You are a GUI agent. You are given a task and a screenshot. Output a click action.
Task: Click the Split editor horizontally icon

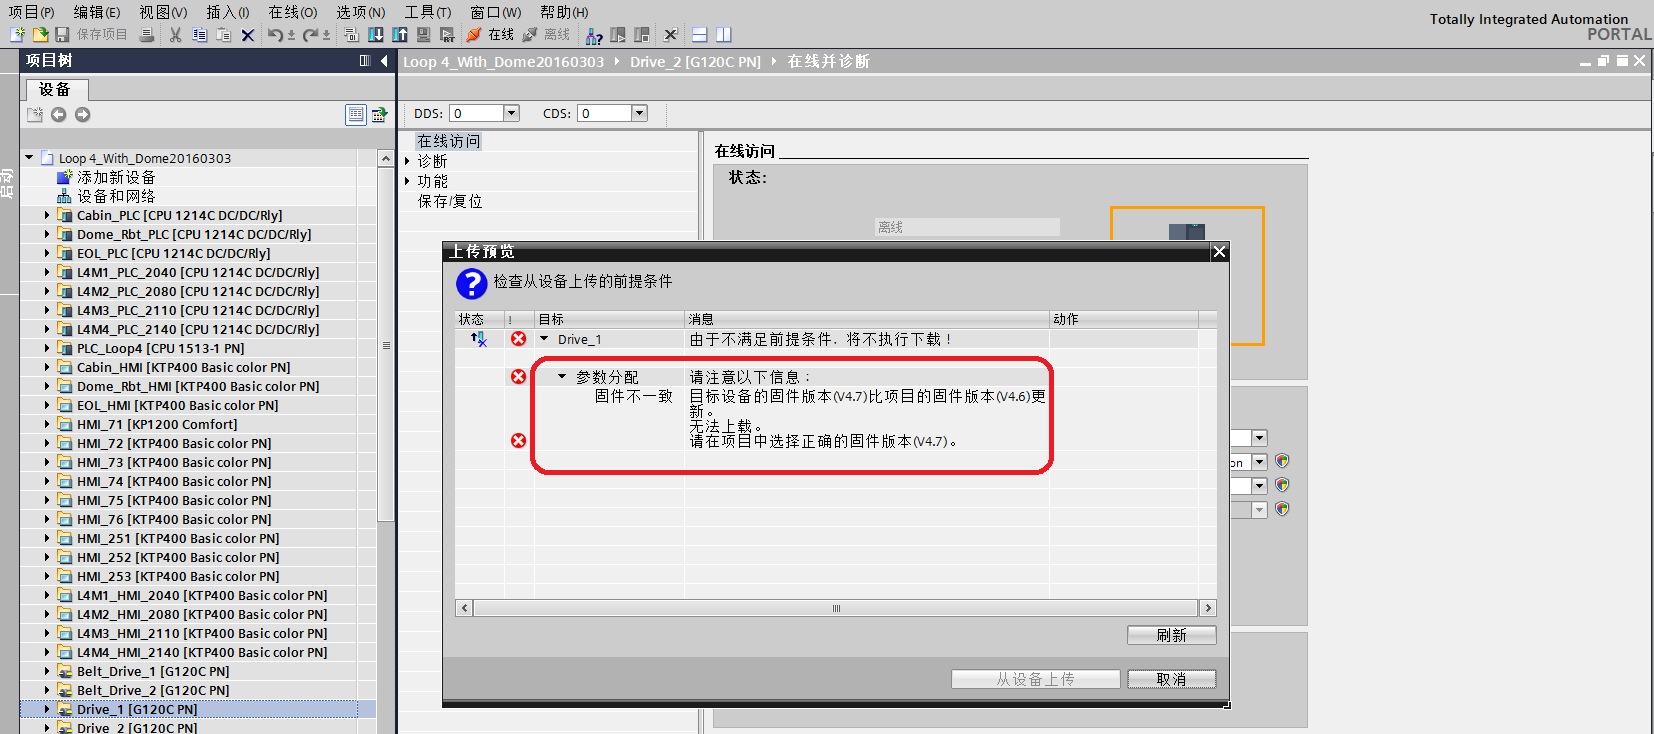pyautogui.click(x=700, y=35)
